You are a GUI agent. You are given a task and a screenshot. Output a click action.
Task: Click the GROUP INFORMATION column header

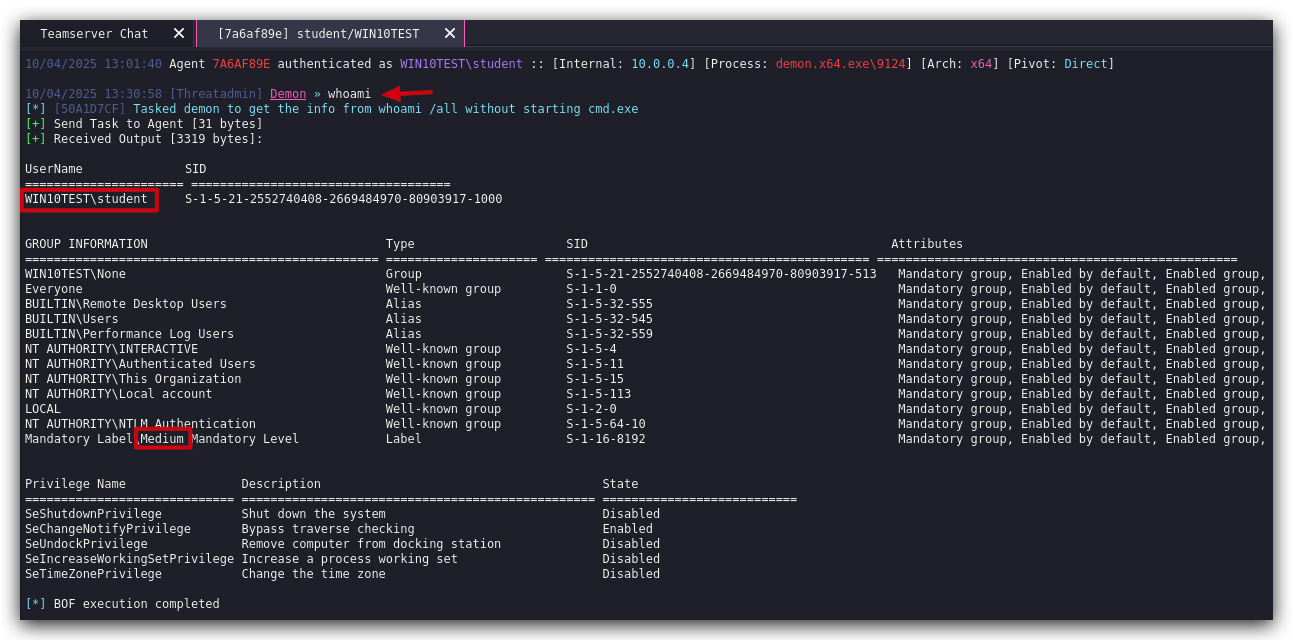(x=86, y=244)
